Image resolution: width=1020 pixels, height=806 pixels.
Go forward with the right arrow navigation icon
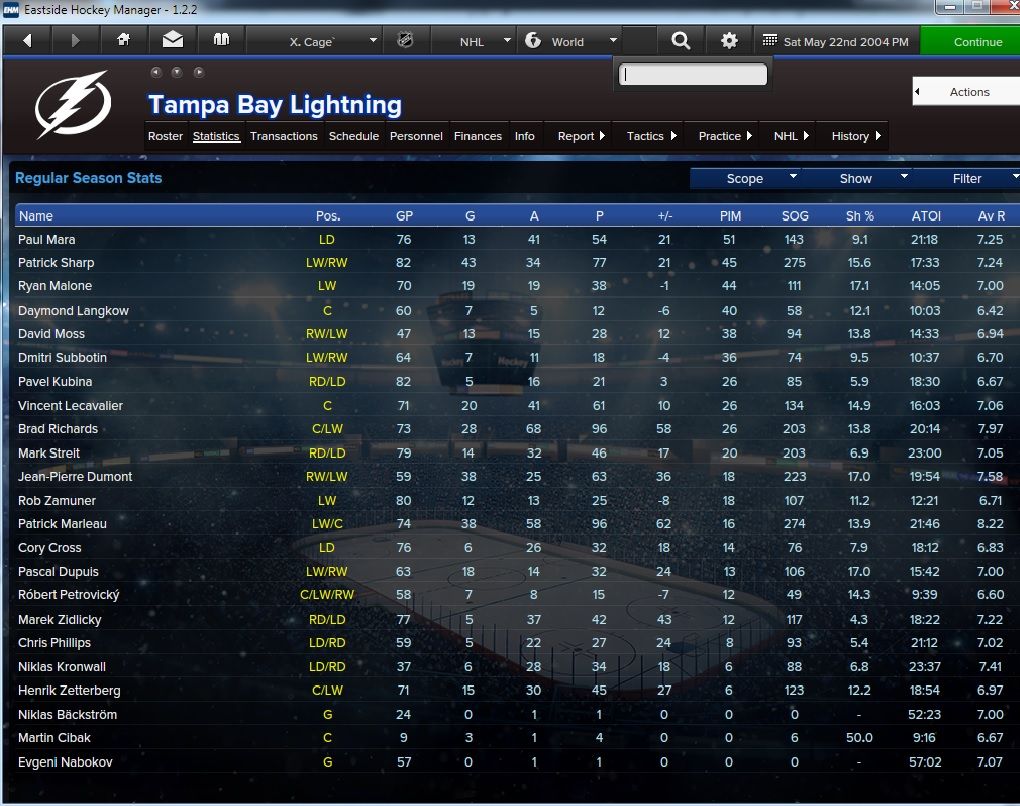[x=75, y=41]
